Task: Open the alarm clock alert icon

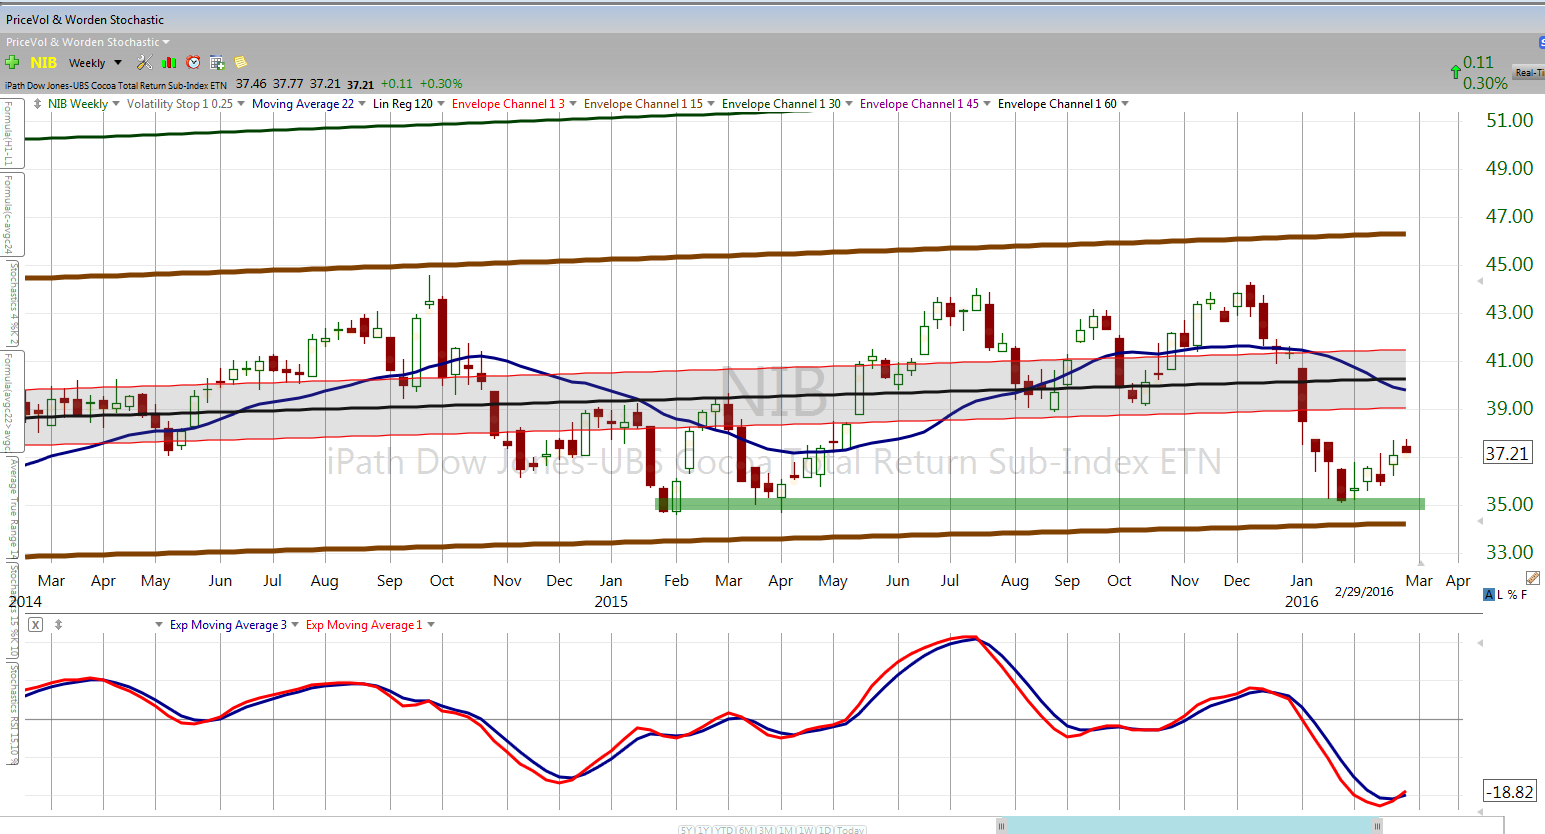Action: pos(193,62)
